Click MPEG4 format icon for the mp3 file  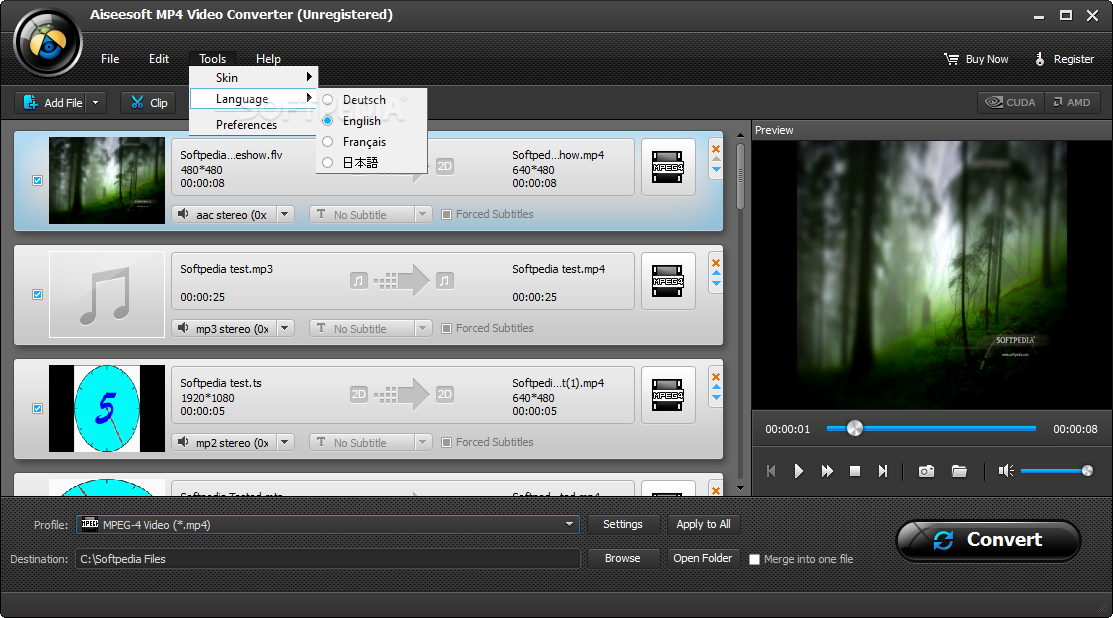[668, 281]
